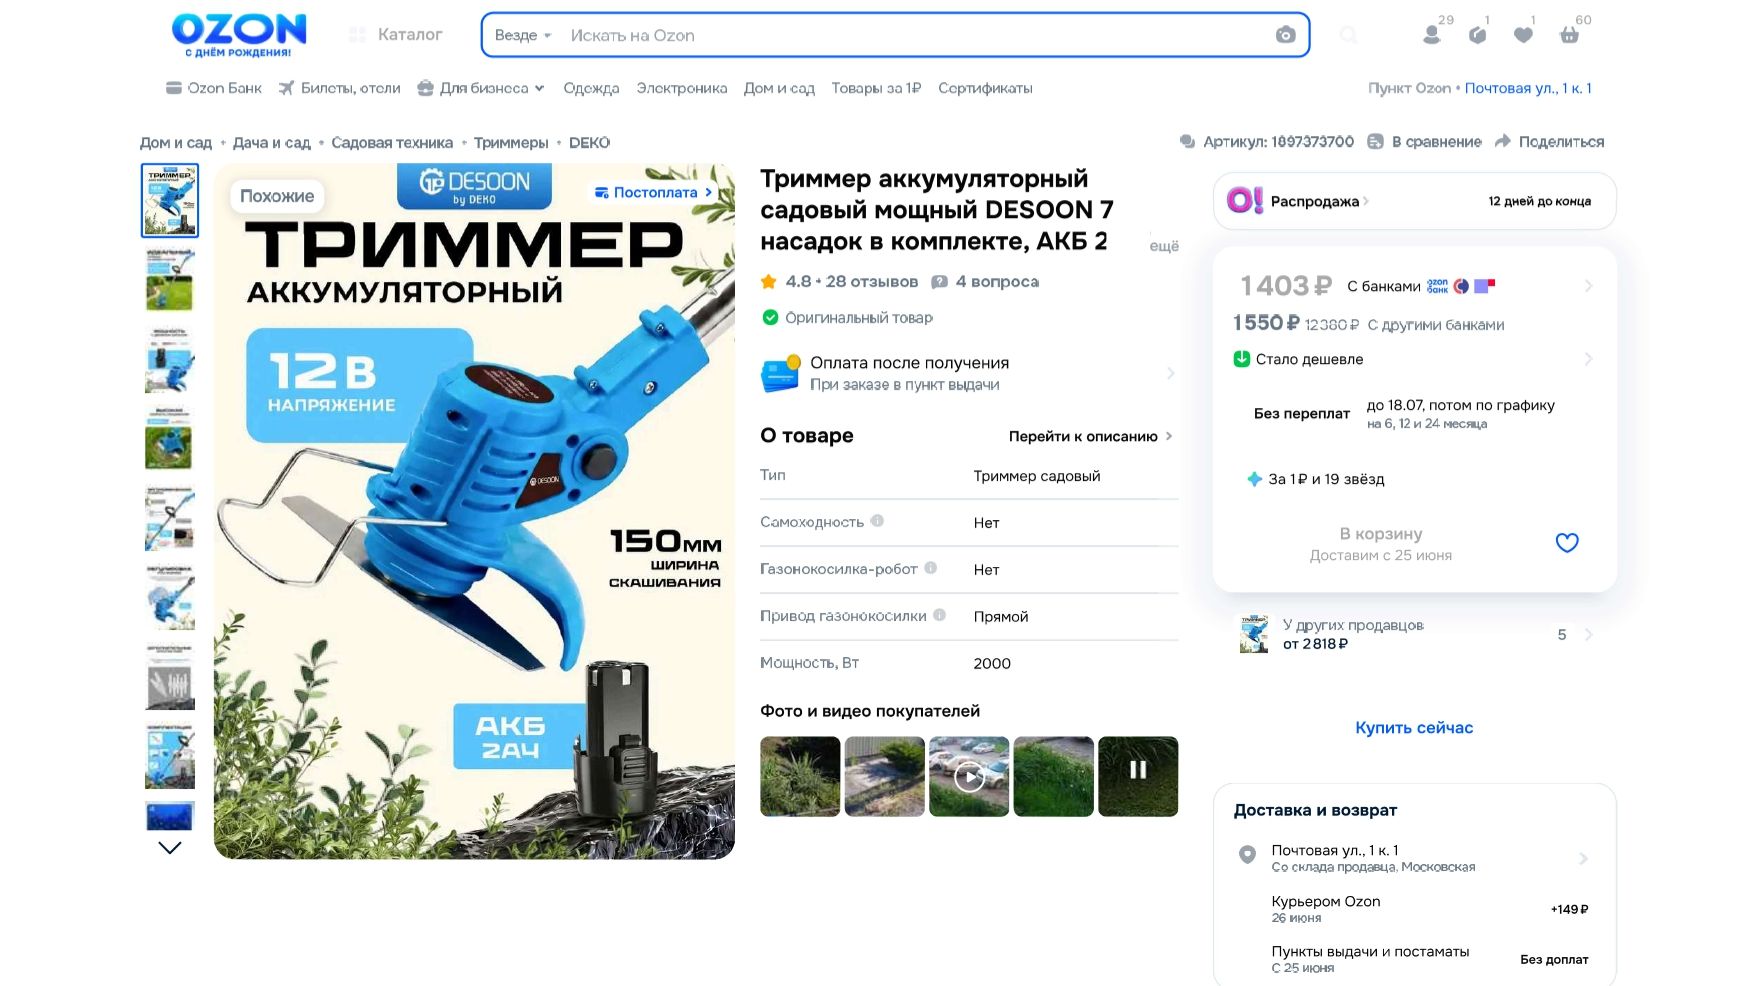The height and width of the screenshot is (986, 1755).
Task: Select first product thumbnail ТРИММЕР
Action: (x=170, y=200)
